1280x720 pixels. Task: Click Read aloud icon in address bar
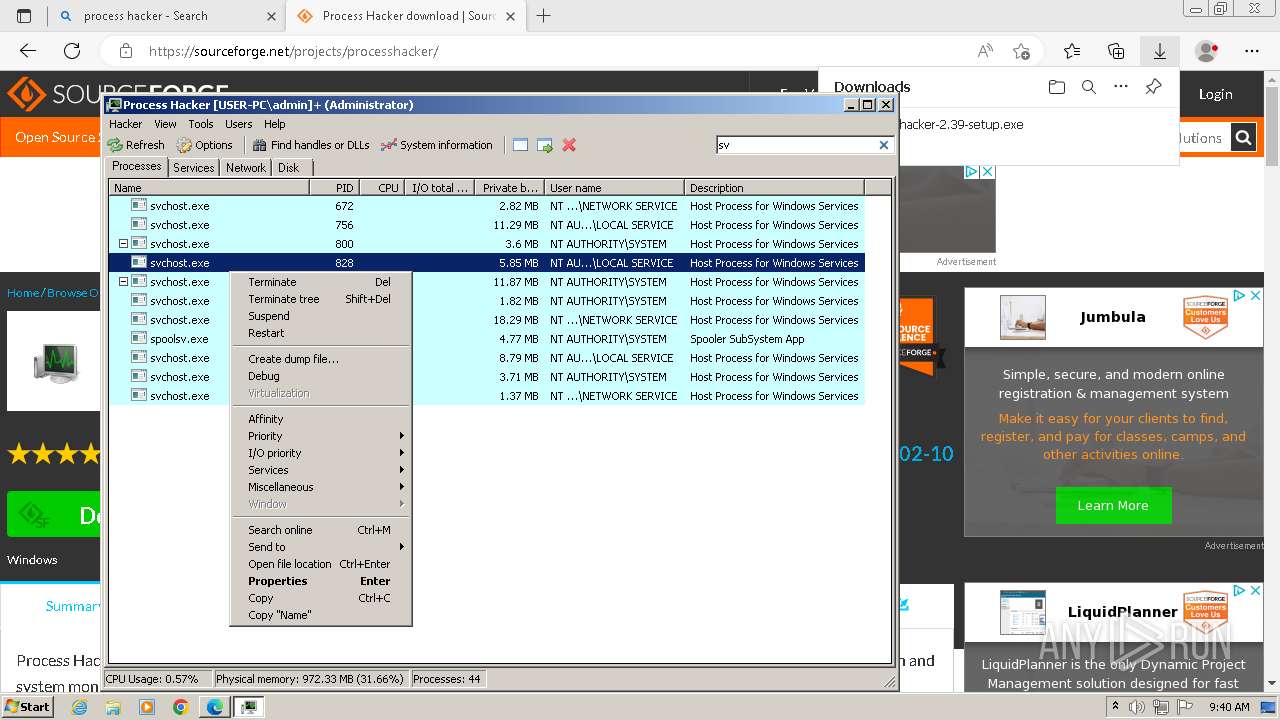point(985,51)
